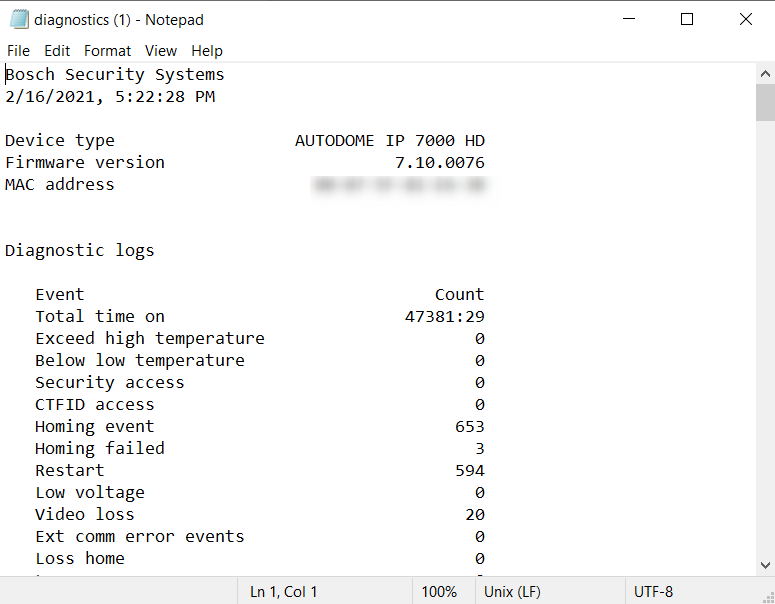Click the 'Homing failed' row label
The height and width of the screenshot is (604, 775).
click(100, 449)
